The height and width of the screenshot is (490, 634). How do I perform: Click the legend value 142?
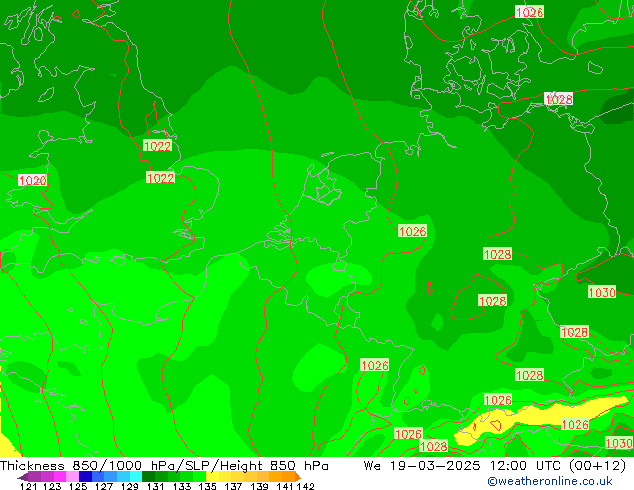[306, 486]
